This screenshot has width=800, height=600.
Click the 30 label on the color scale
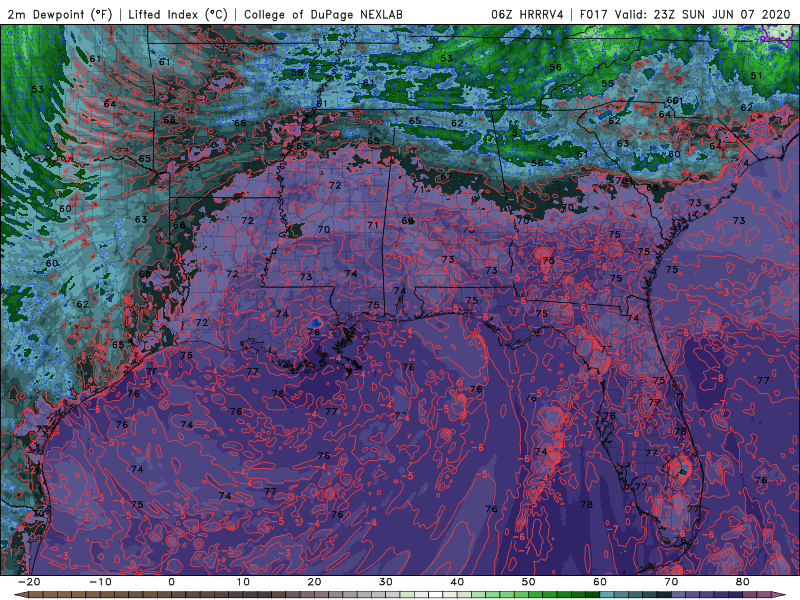click(x=386, y=582)
